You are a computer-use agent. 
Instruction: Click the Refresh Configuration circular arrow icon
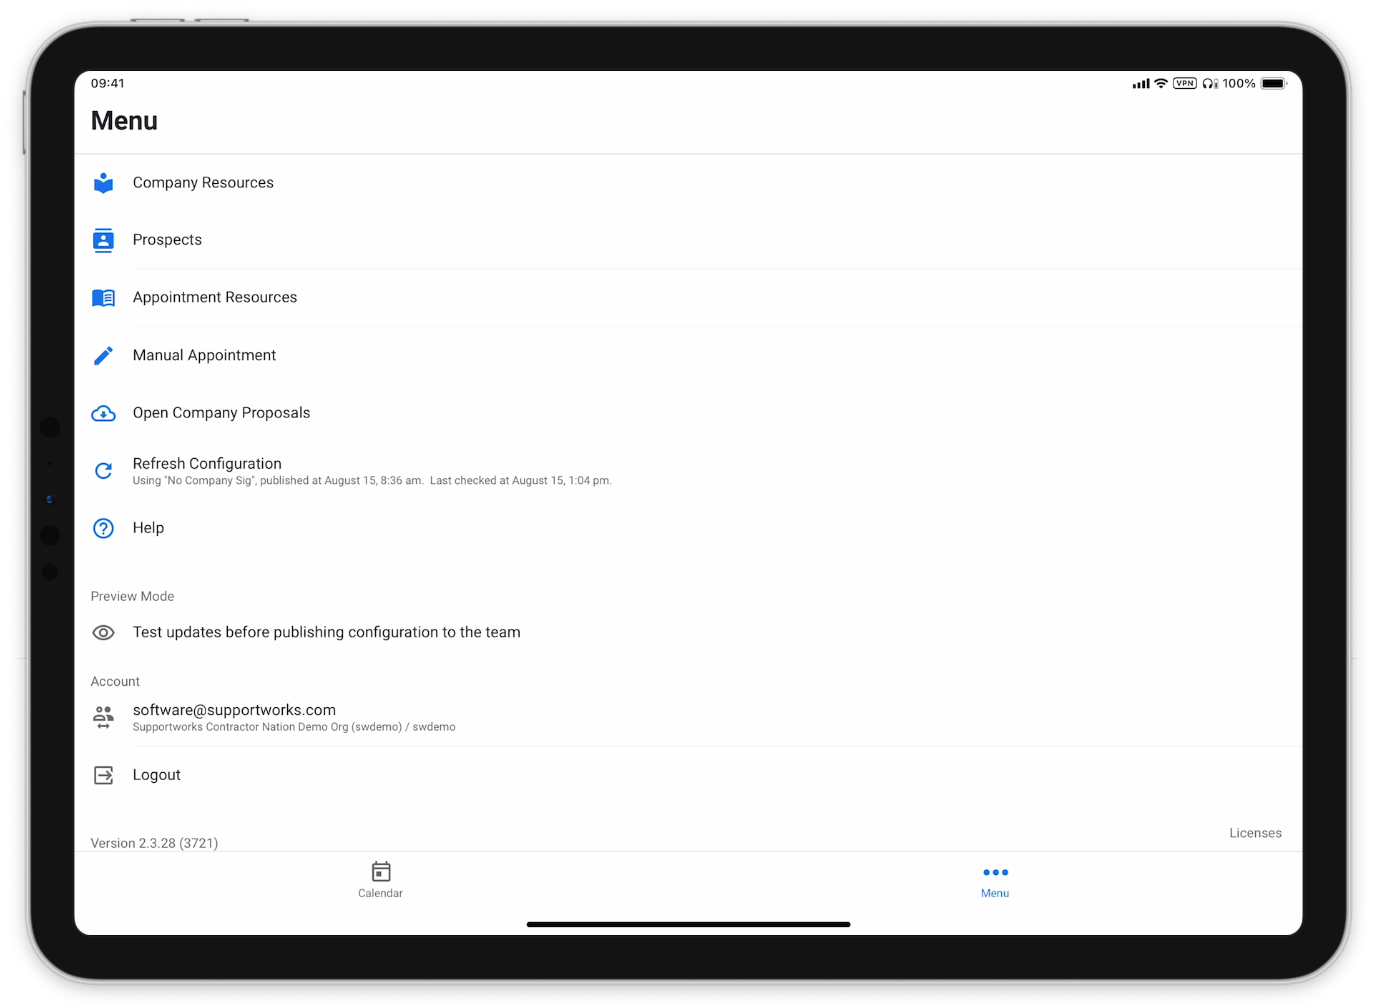pos(103,470)
